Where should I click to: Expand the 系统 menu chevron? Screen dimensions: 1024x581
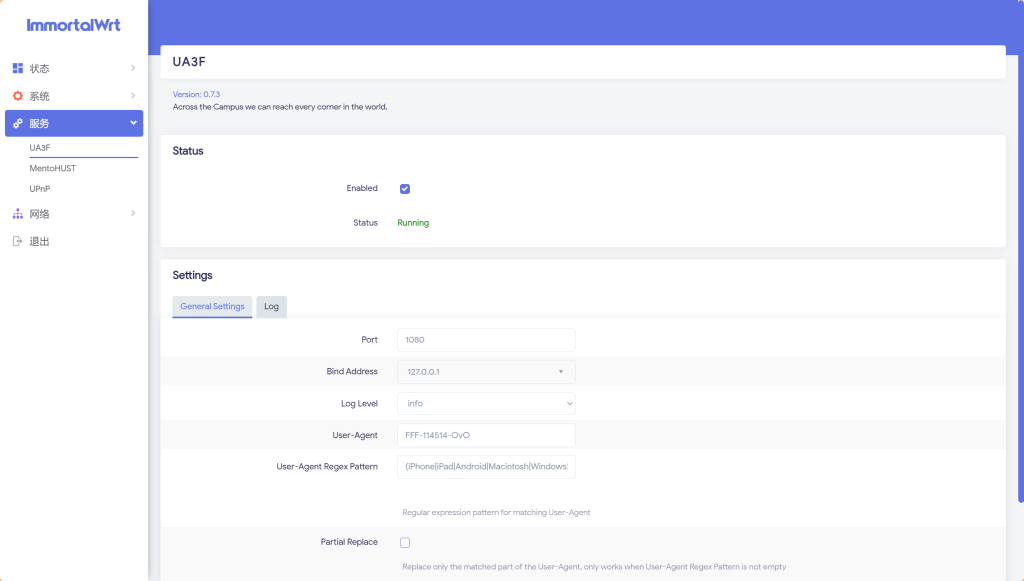(133, 96)
